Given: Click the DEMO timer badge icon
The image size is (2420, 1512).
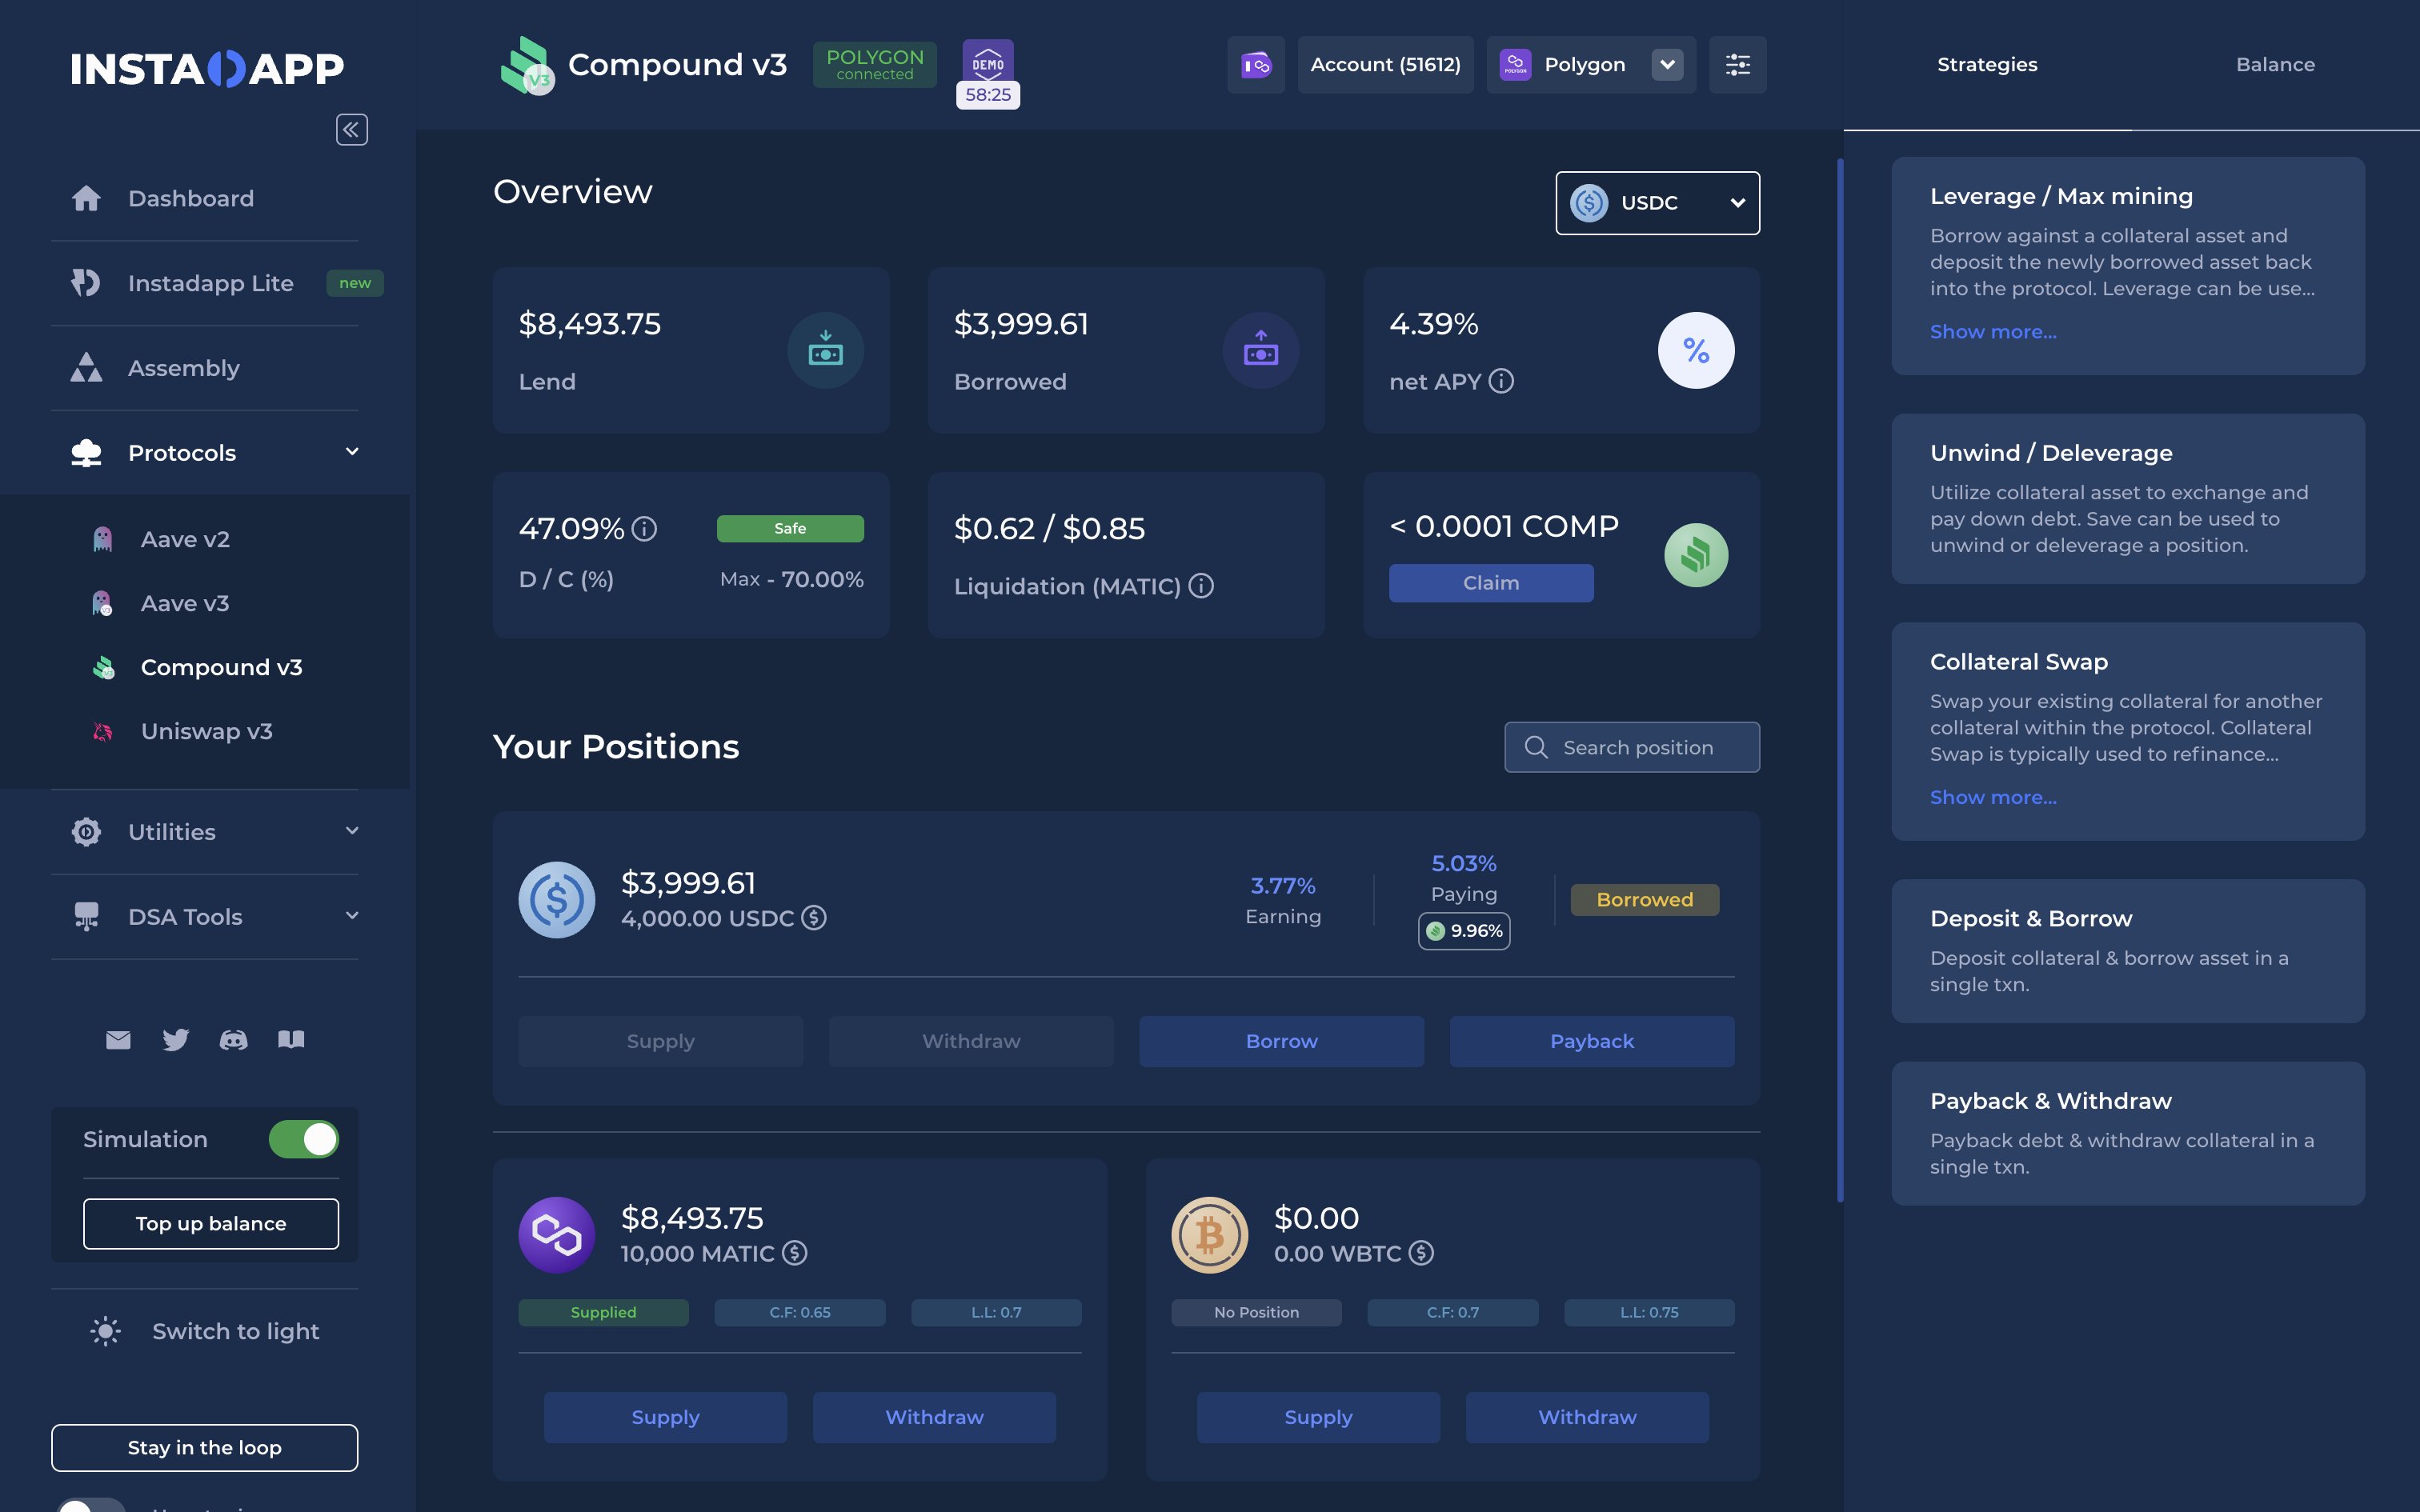Looking at the screenshot, I should [987, 64].
